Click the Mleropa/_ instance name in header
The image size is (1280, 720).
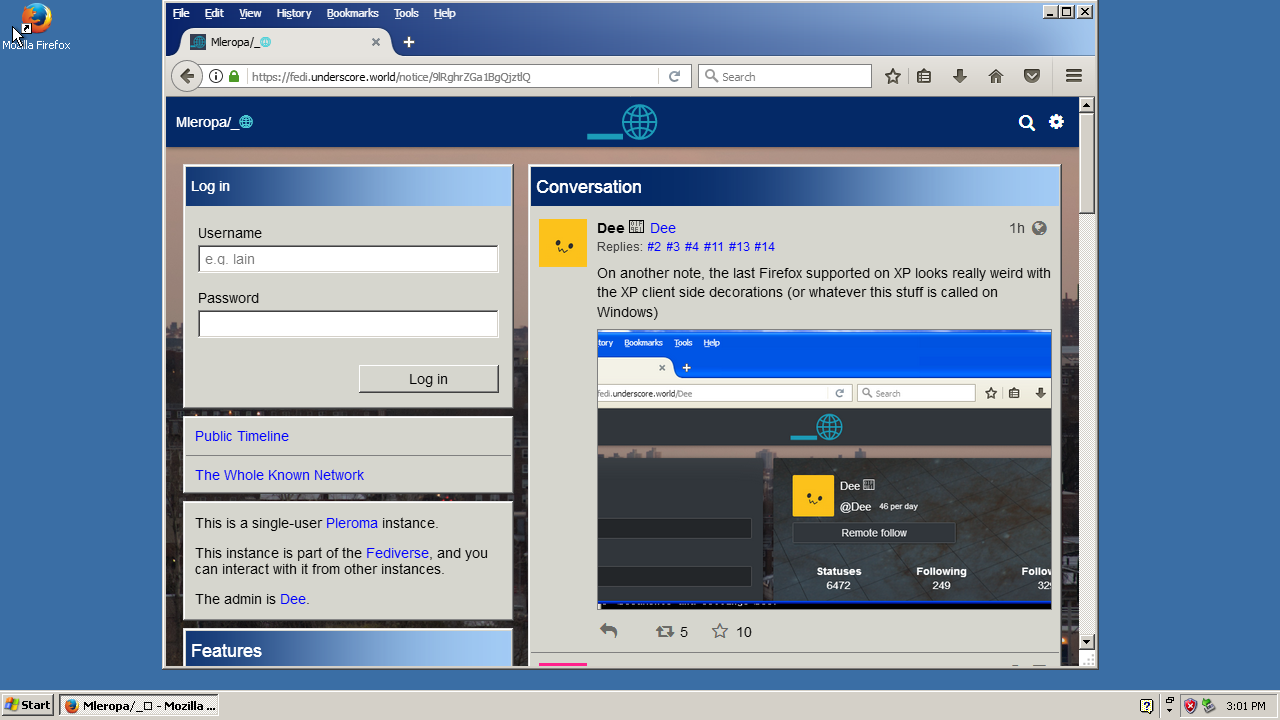[214, 122]
